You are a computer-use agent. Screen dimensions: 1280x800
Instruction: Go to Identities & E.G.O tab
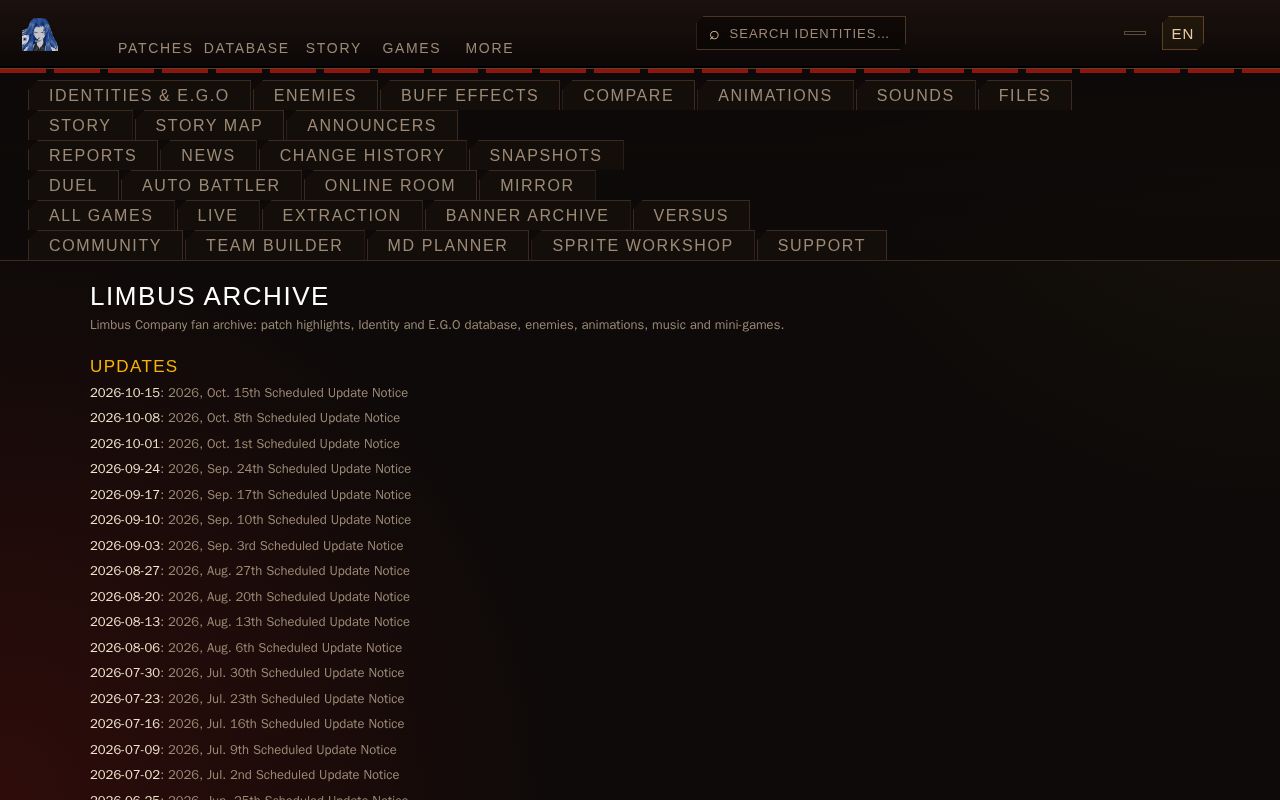(139, 95)
